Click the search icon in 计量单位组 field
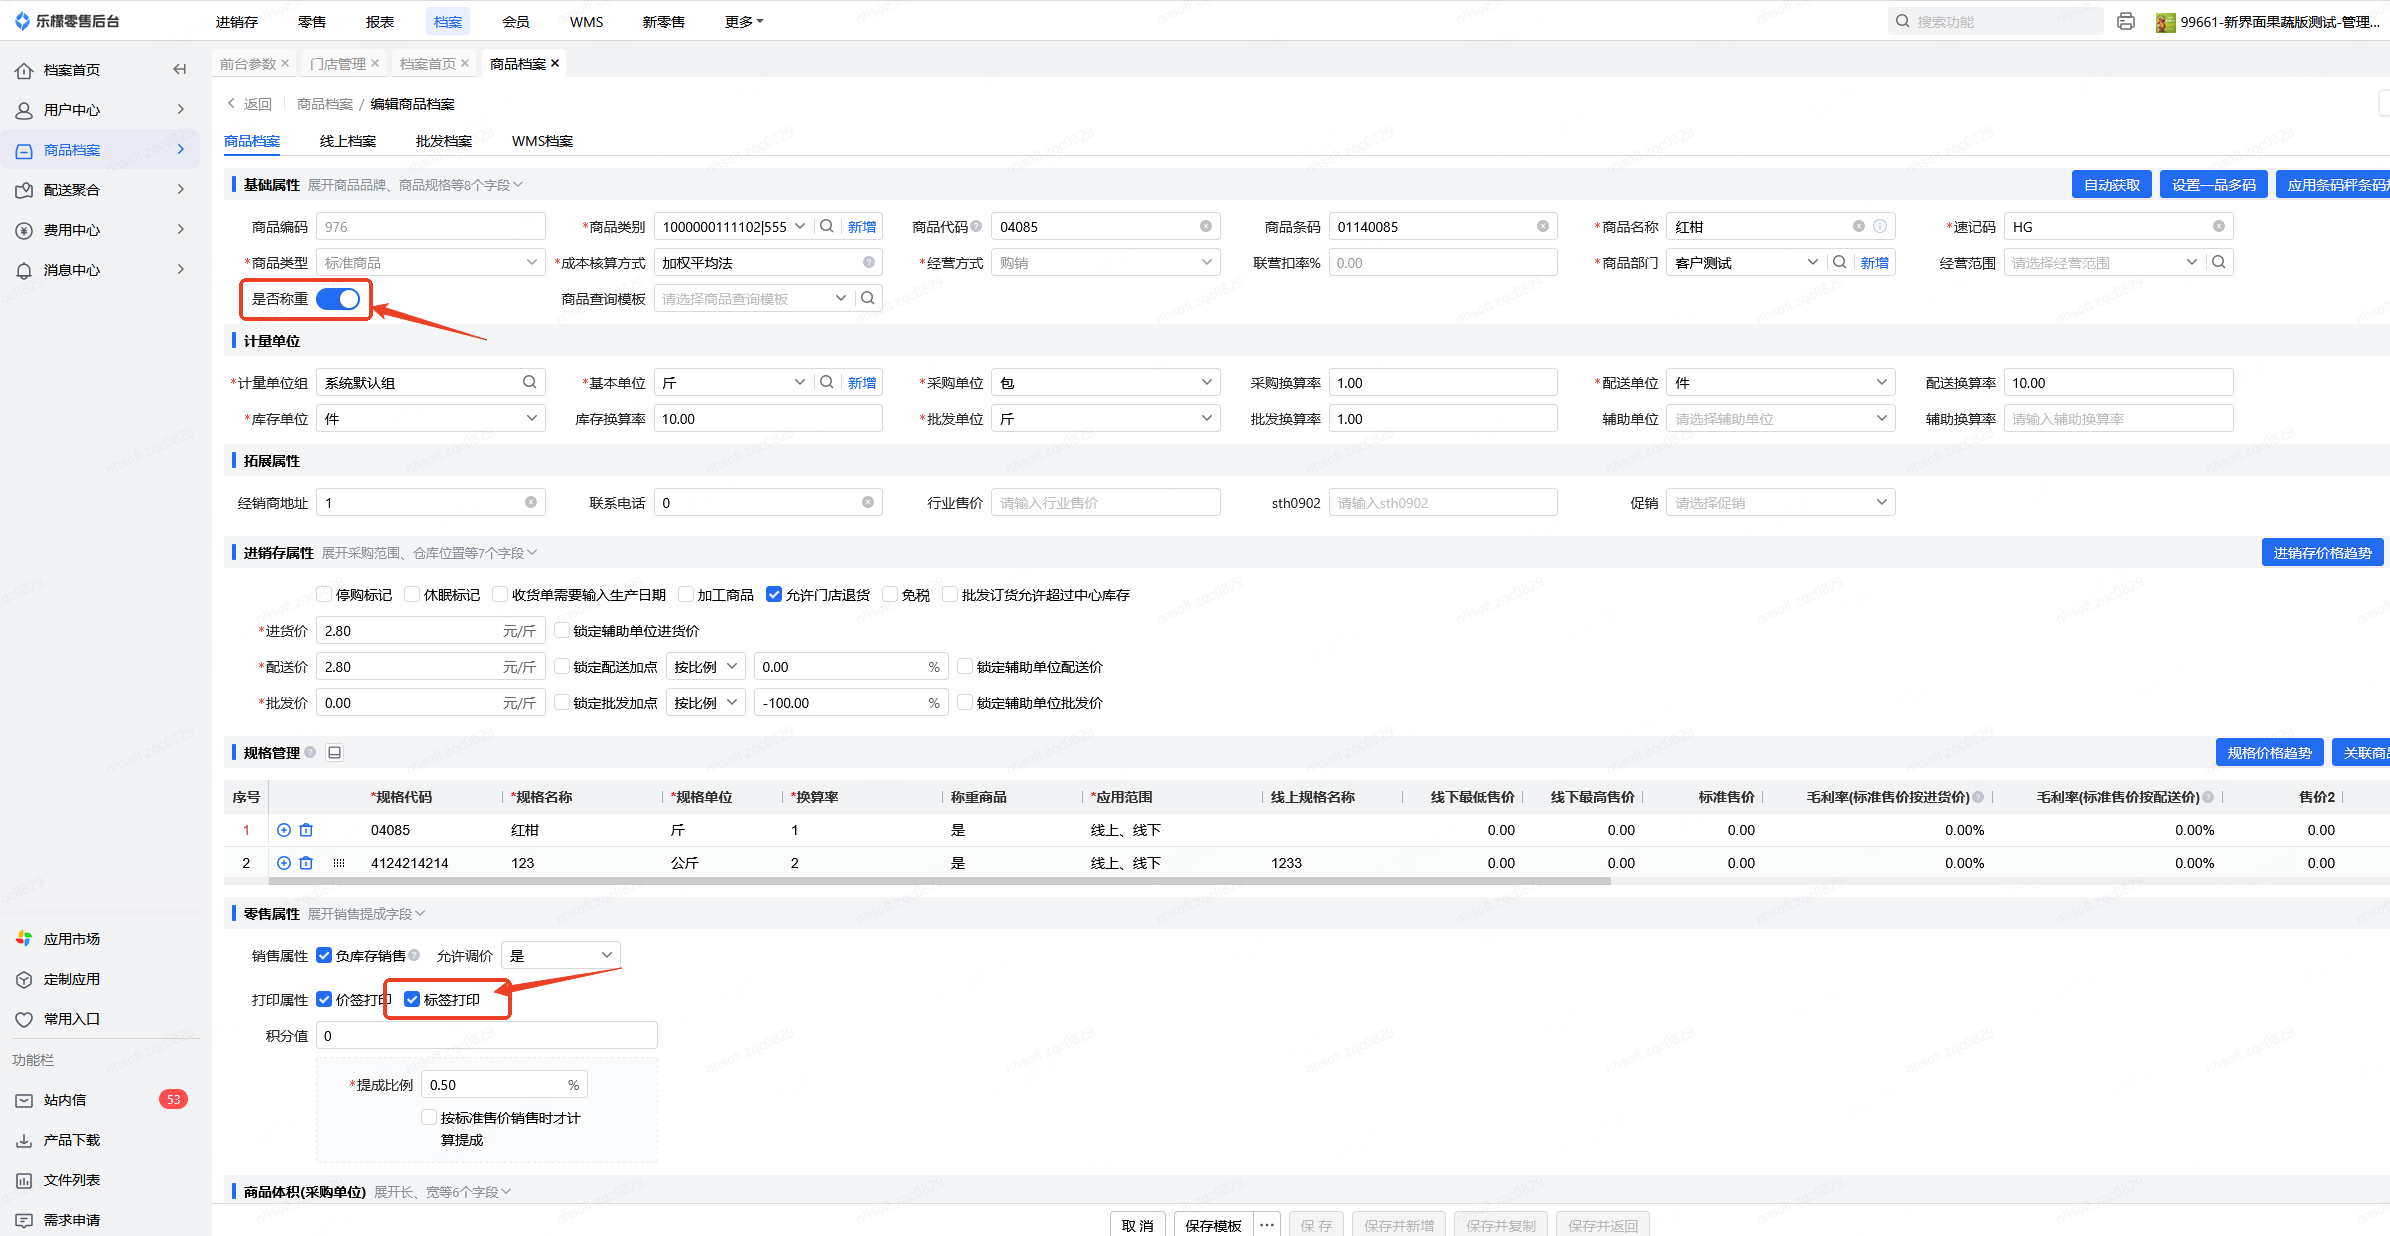 point(529,382)
